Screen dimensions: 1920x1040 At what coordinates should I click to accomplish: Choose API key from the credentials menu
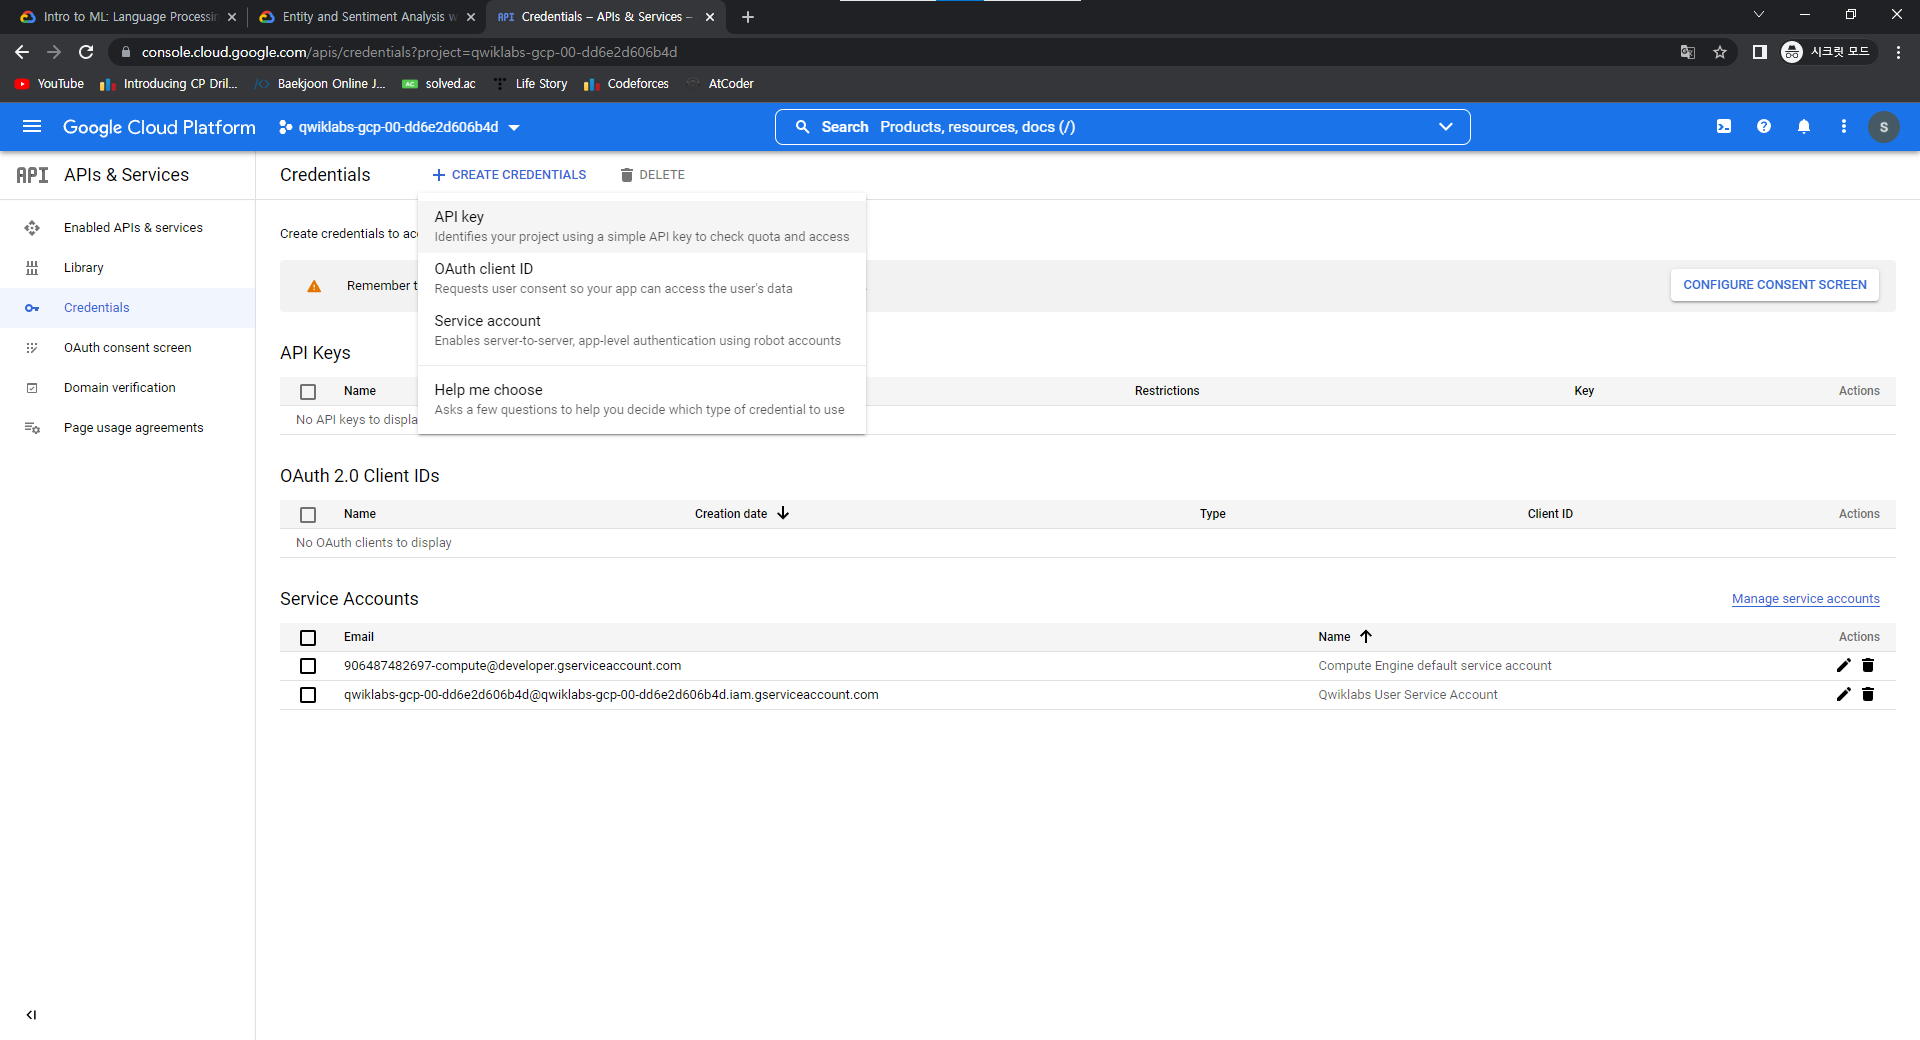pos(642,227)
